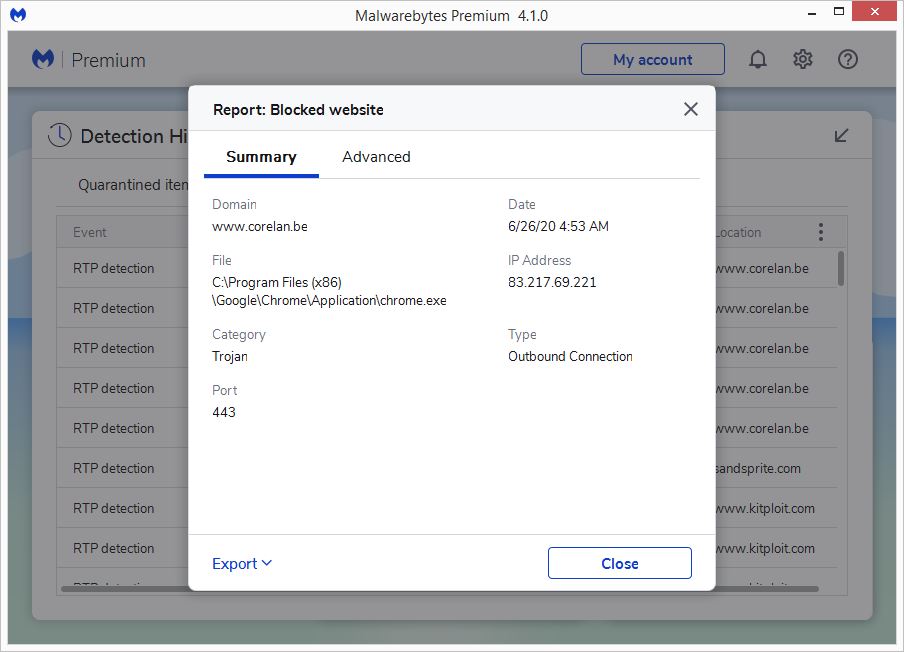
Task: Select the Outbound Connection type value
Action: (x=570, y=356)
